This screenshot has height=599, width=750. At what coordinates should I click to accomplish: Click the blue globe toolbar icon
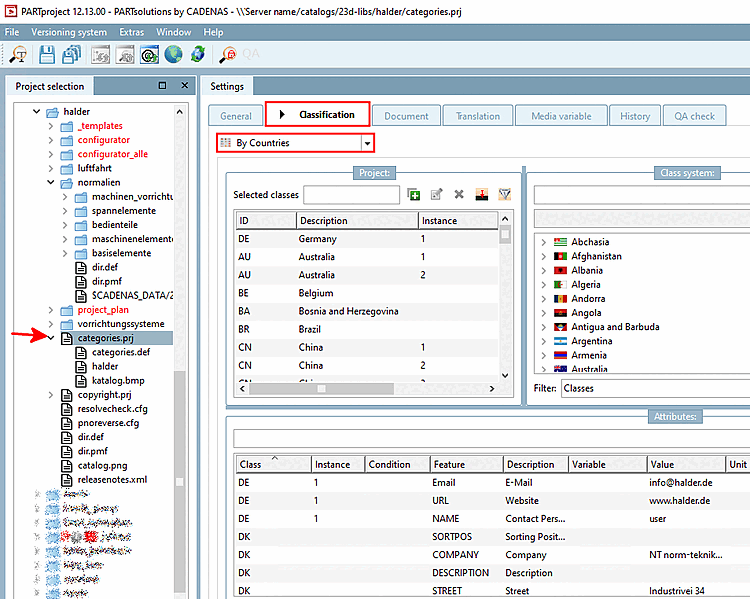173,54
